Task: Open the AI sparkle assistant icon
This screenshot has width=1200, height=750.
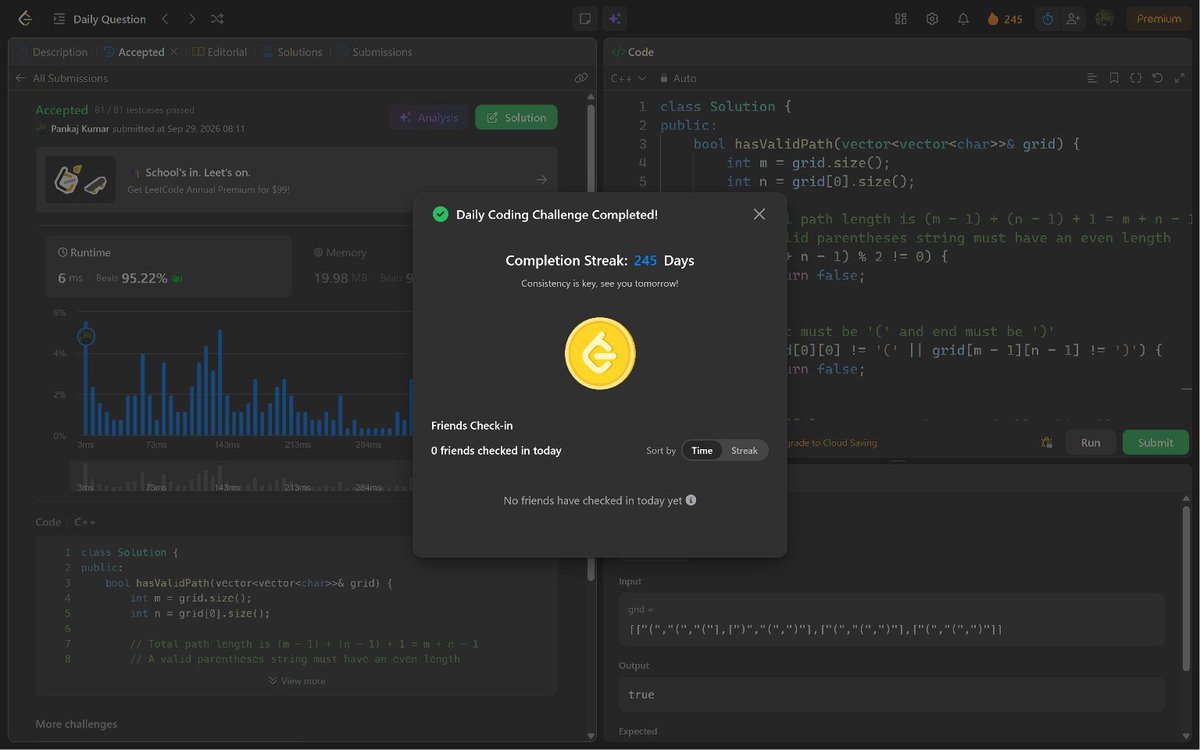Action: (x=615, y=19)
